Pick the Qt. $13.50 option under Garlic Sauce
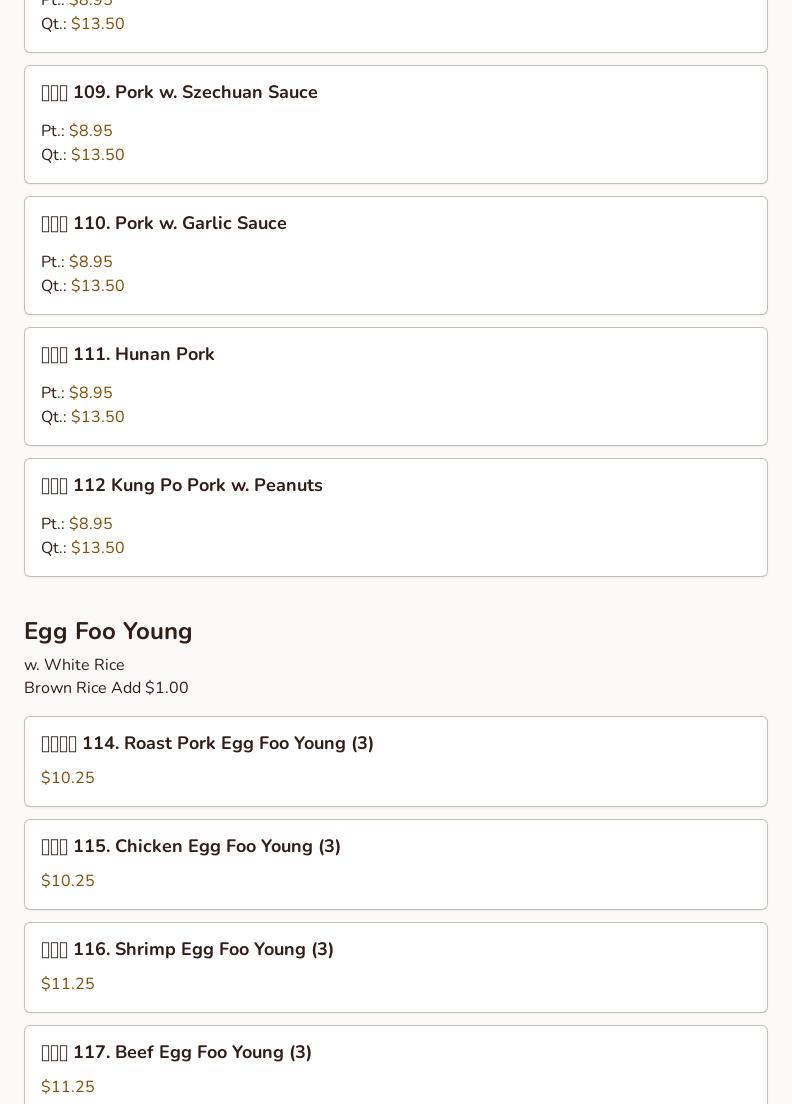792x1104 pixels. [x=97, y=286]
